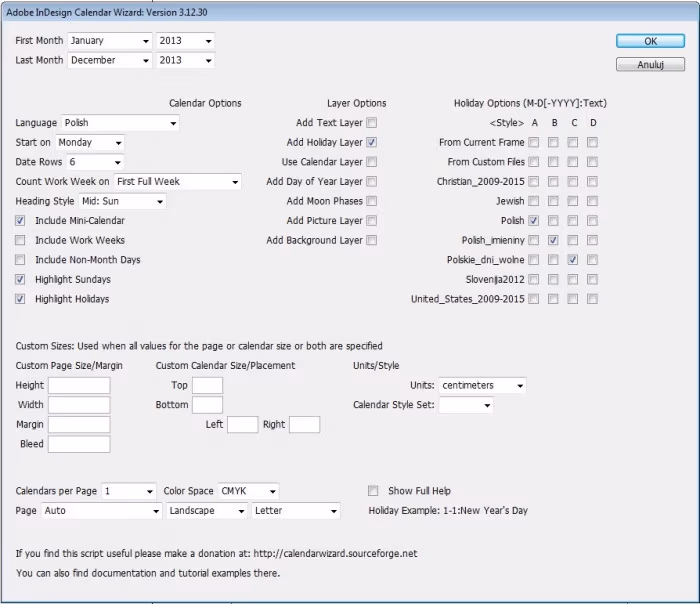Image resolution: width=700 pixels, height=604 pixels.
Task: Uncheck Polish holidays style A box
Action: (x=533, y=221)
